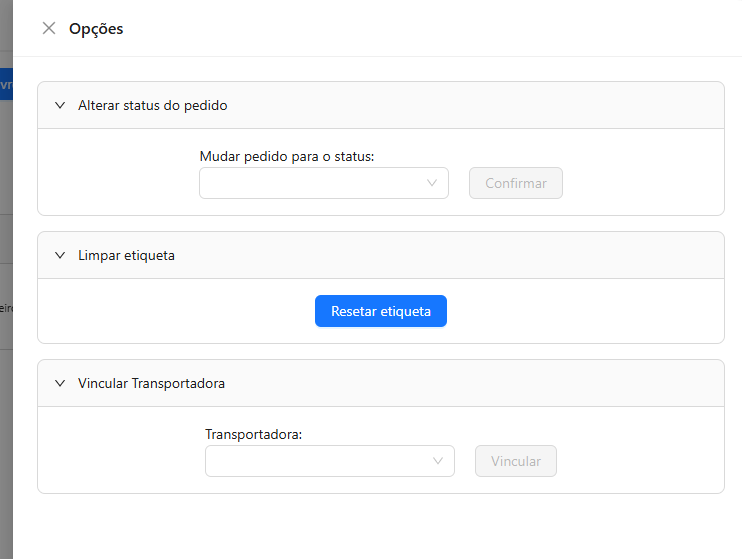Click the Transportadora field label
This screenshot has height=559, width=742.
253,435
